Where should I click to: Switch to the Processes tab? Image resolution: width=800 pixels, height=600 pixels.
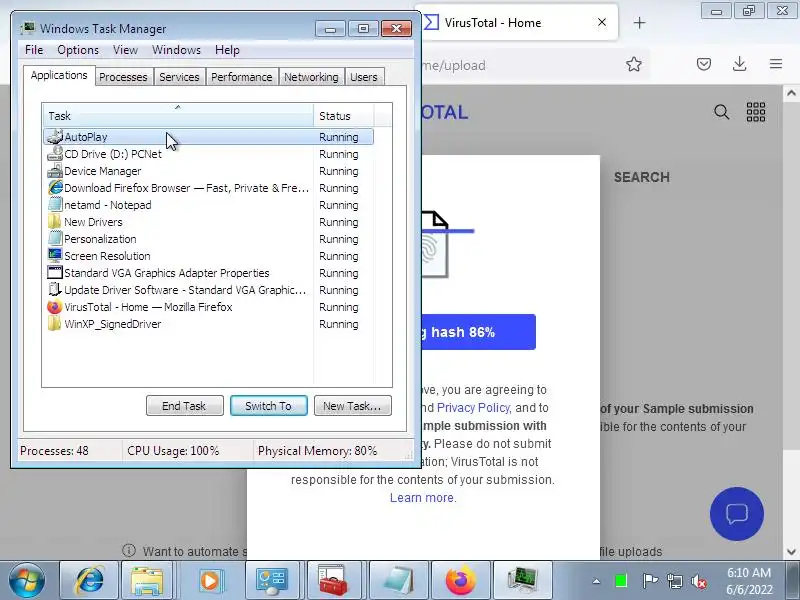pyautogui.click(x=123, y=77)
